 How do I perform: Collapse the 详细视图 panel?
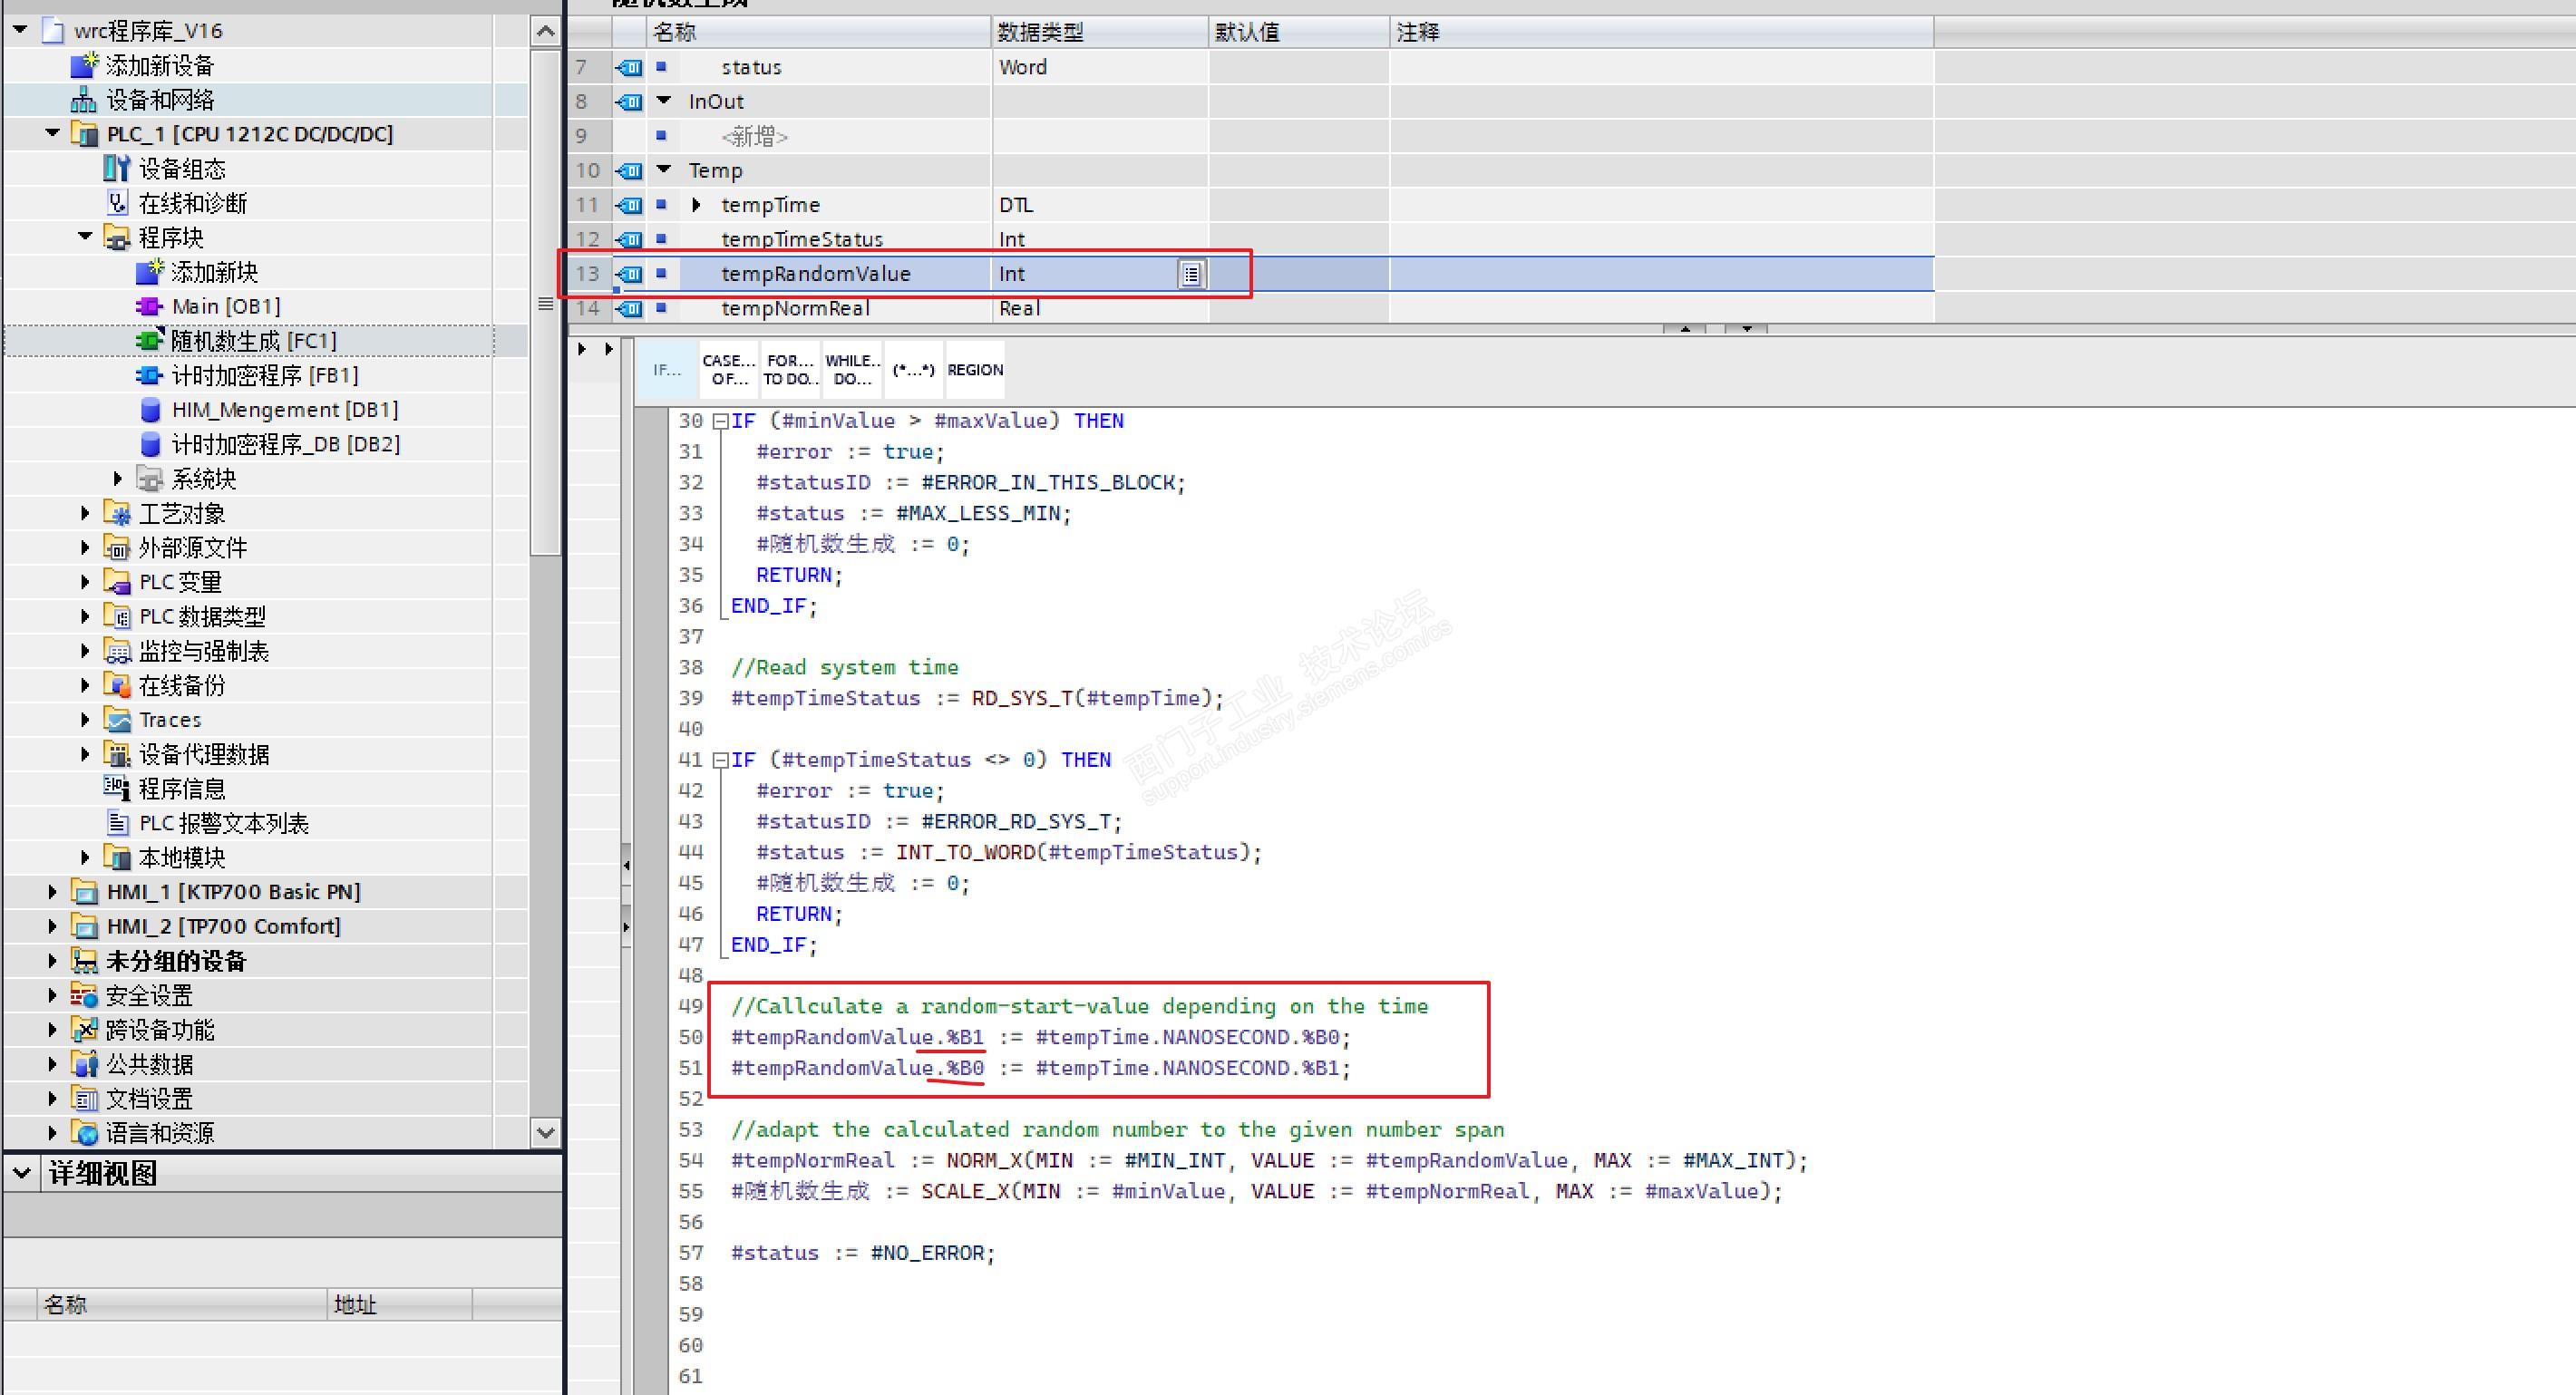click(21, 1174)
